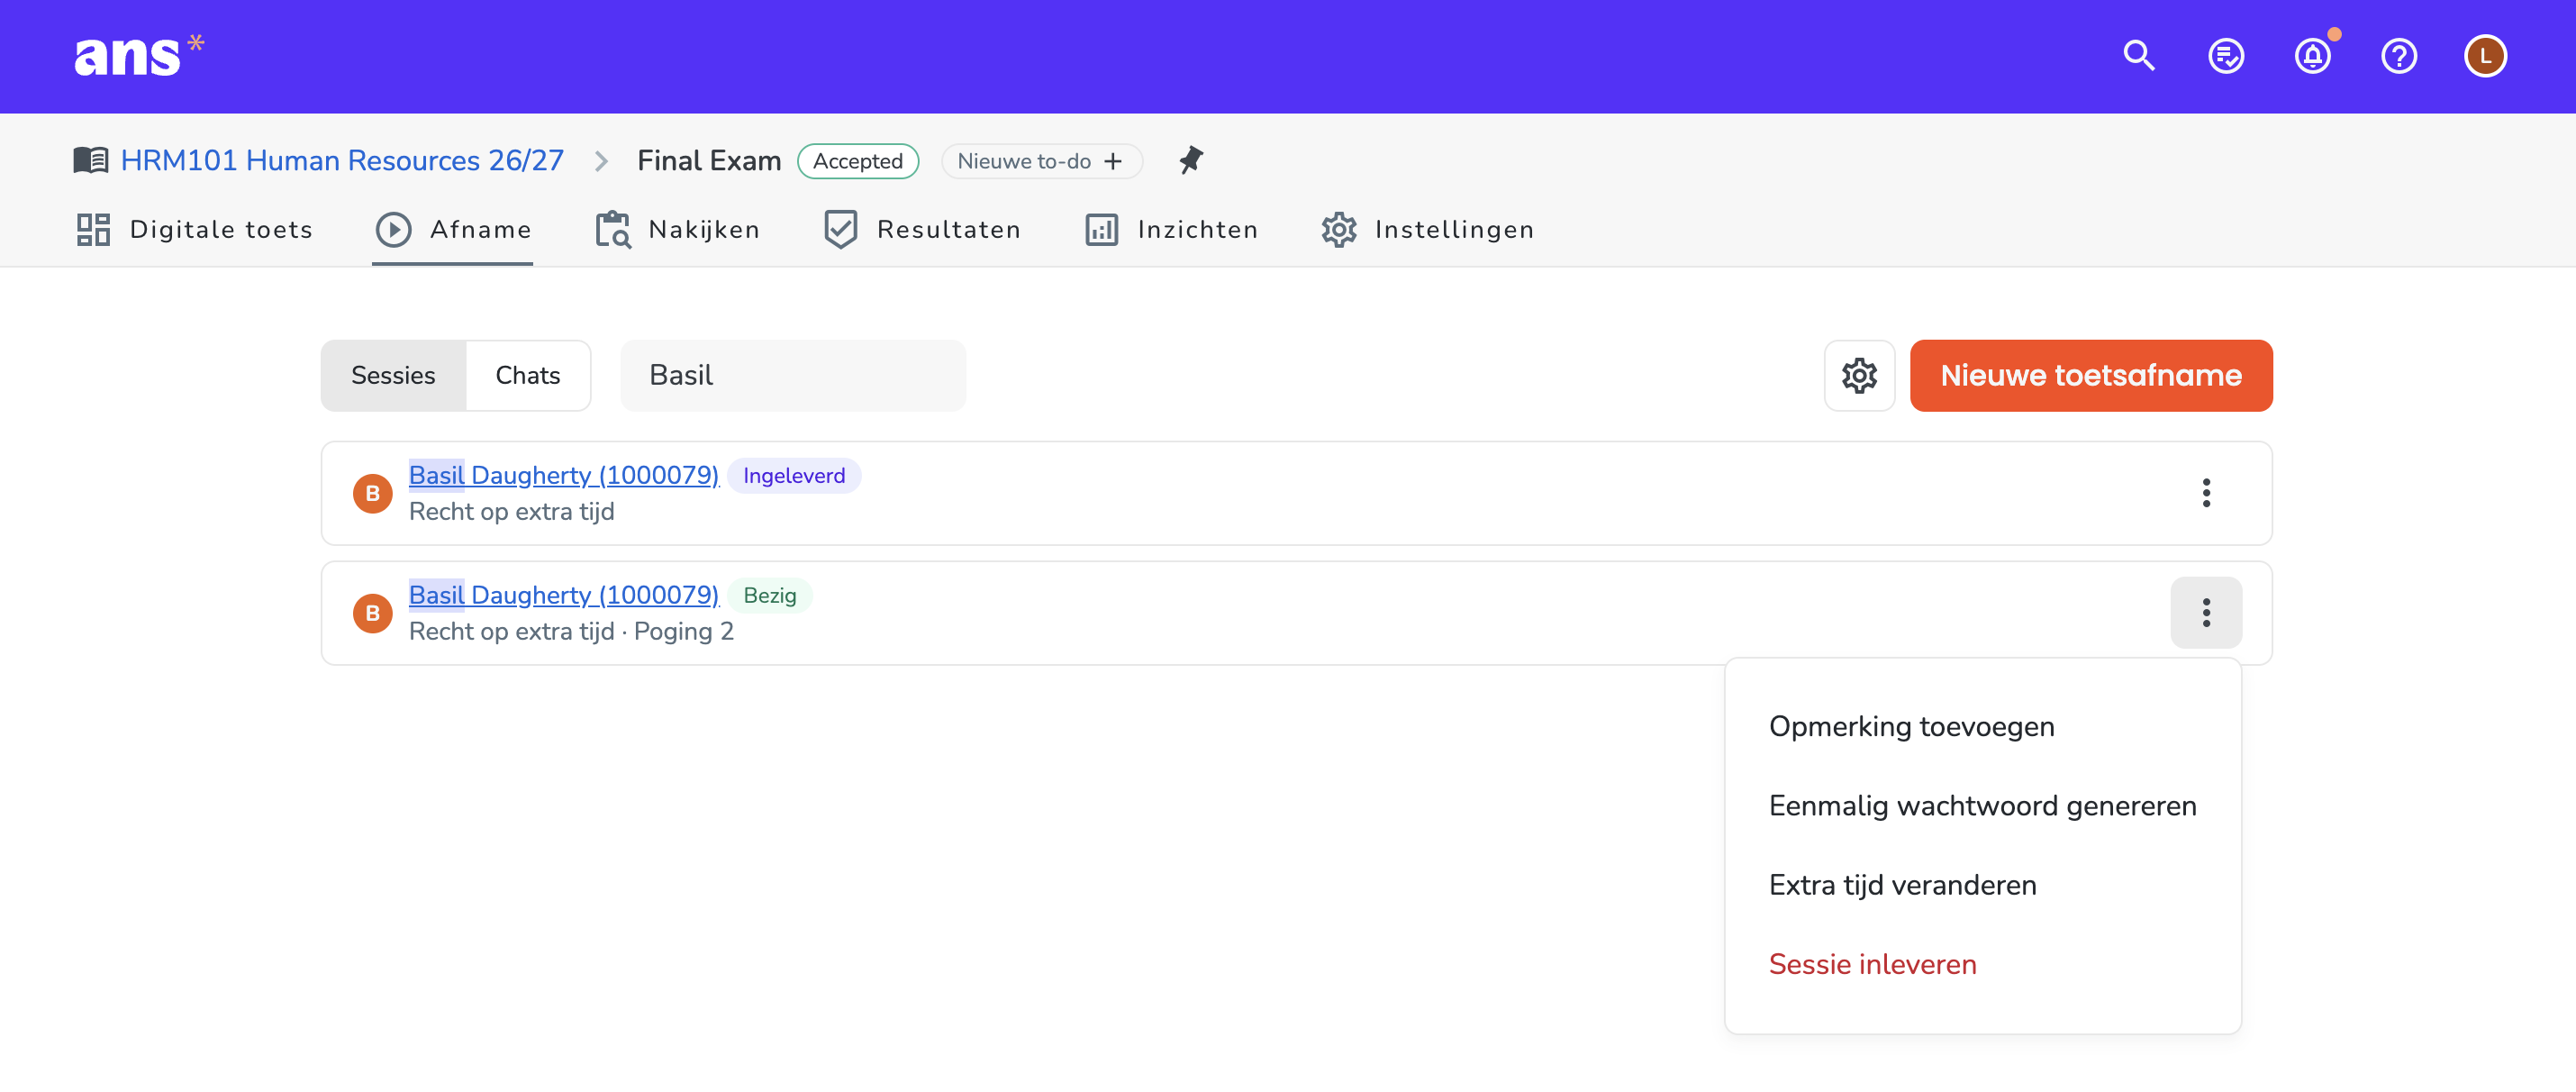Open HRM101 Human Resources 26/27 breadcrumb link
Screen dimensions: 2576x1092
click(341, 161)
